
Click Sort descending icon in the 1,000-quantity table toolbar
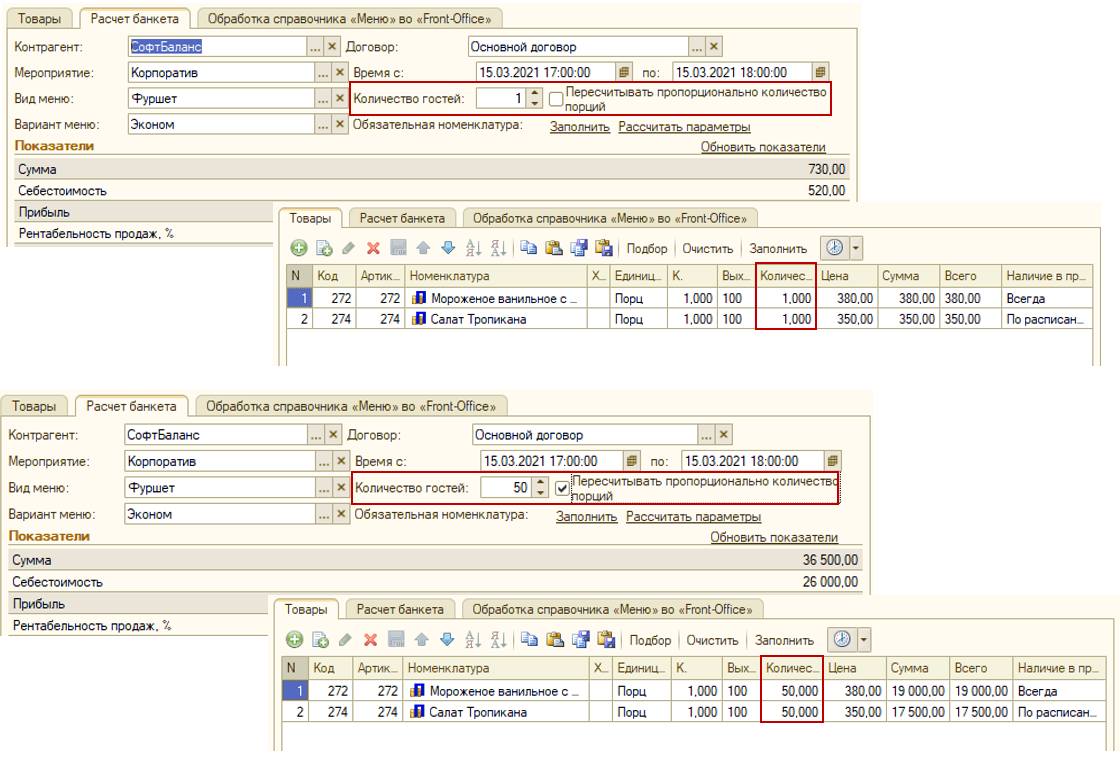pyautogui.click(x=499, y=248)
